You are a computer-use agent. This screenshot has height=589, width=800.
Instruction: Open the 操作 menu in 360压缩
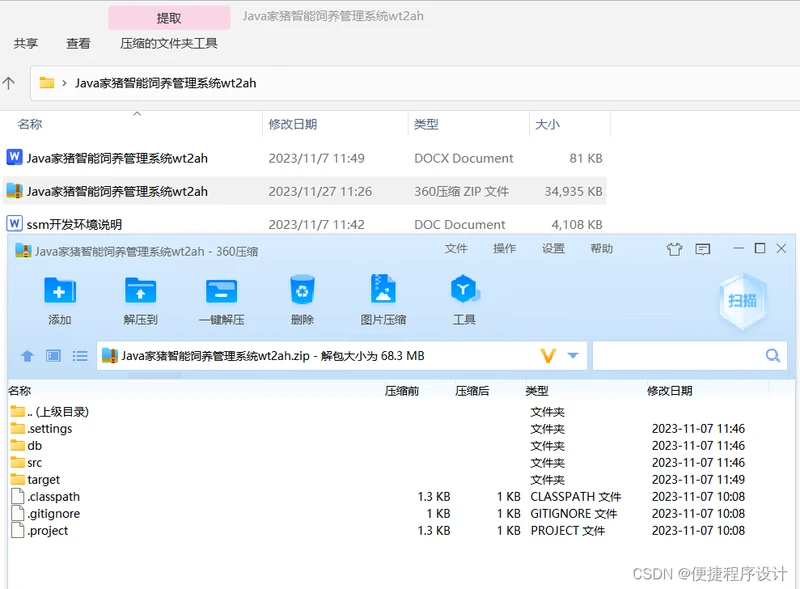505,249
